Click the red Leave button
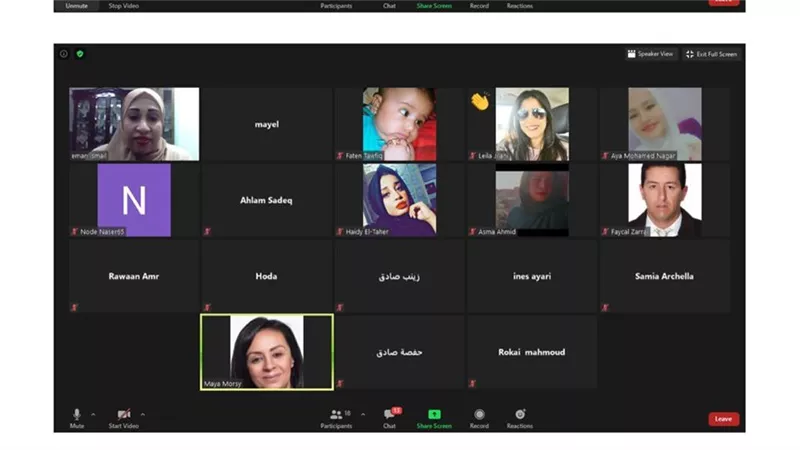800x450 pixels. coord(723,419)
